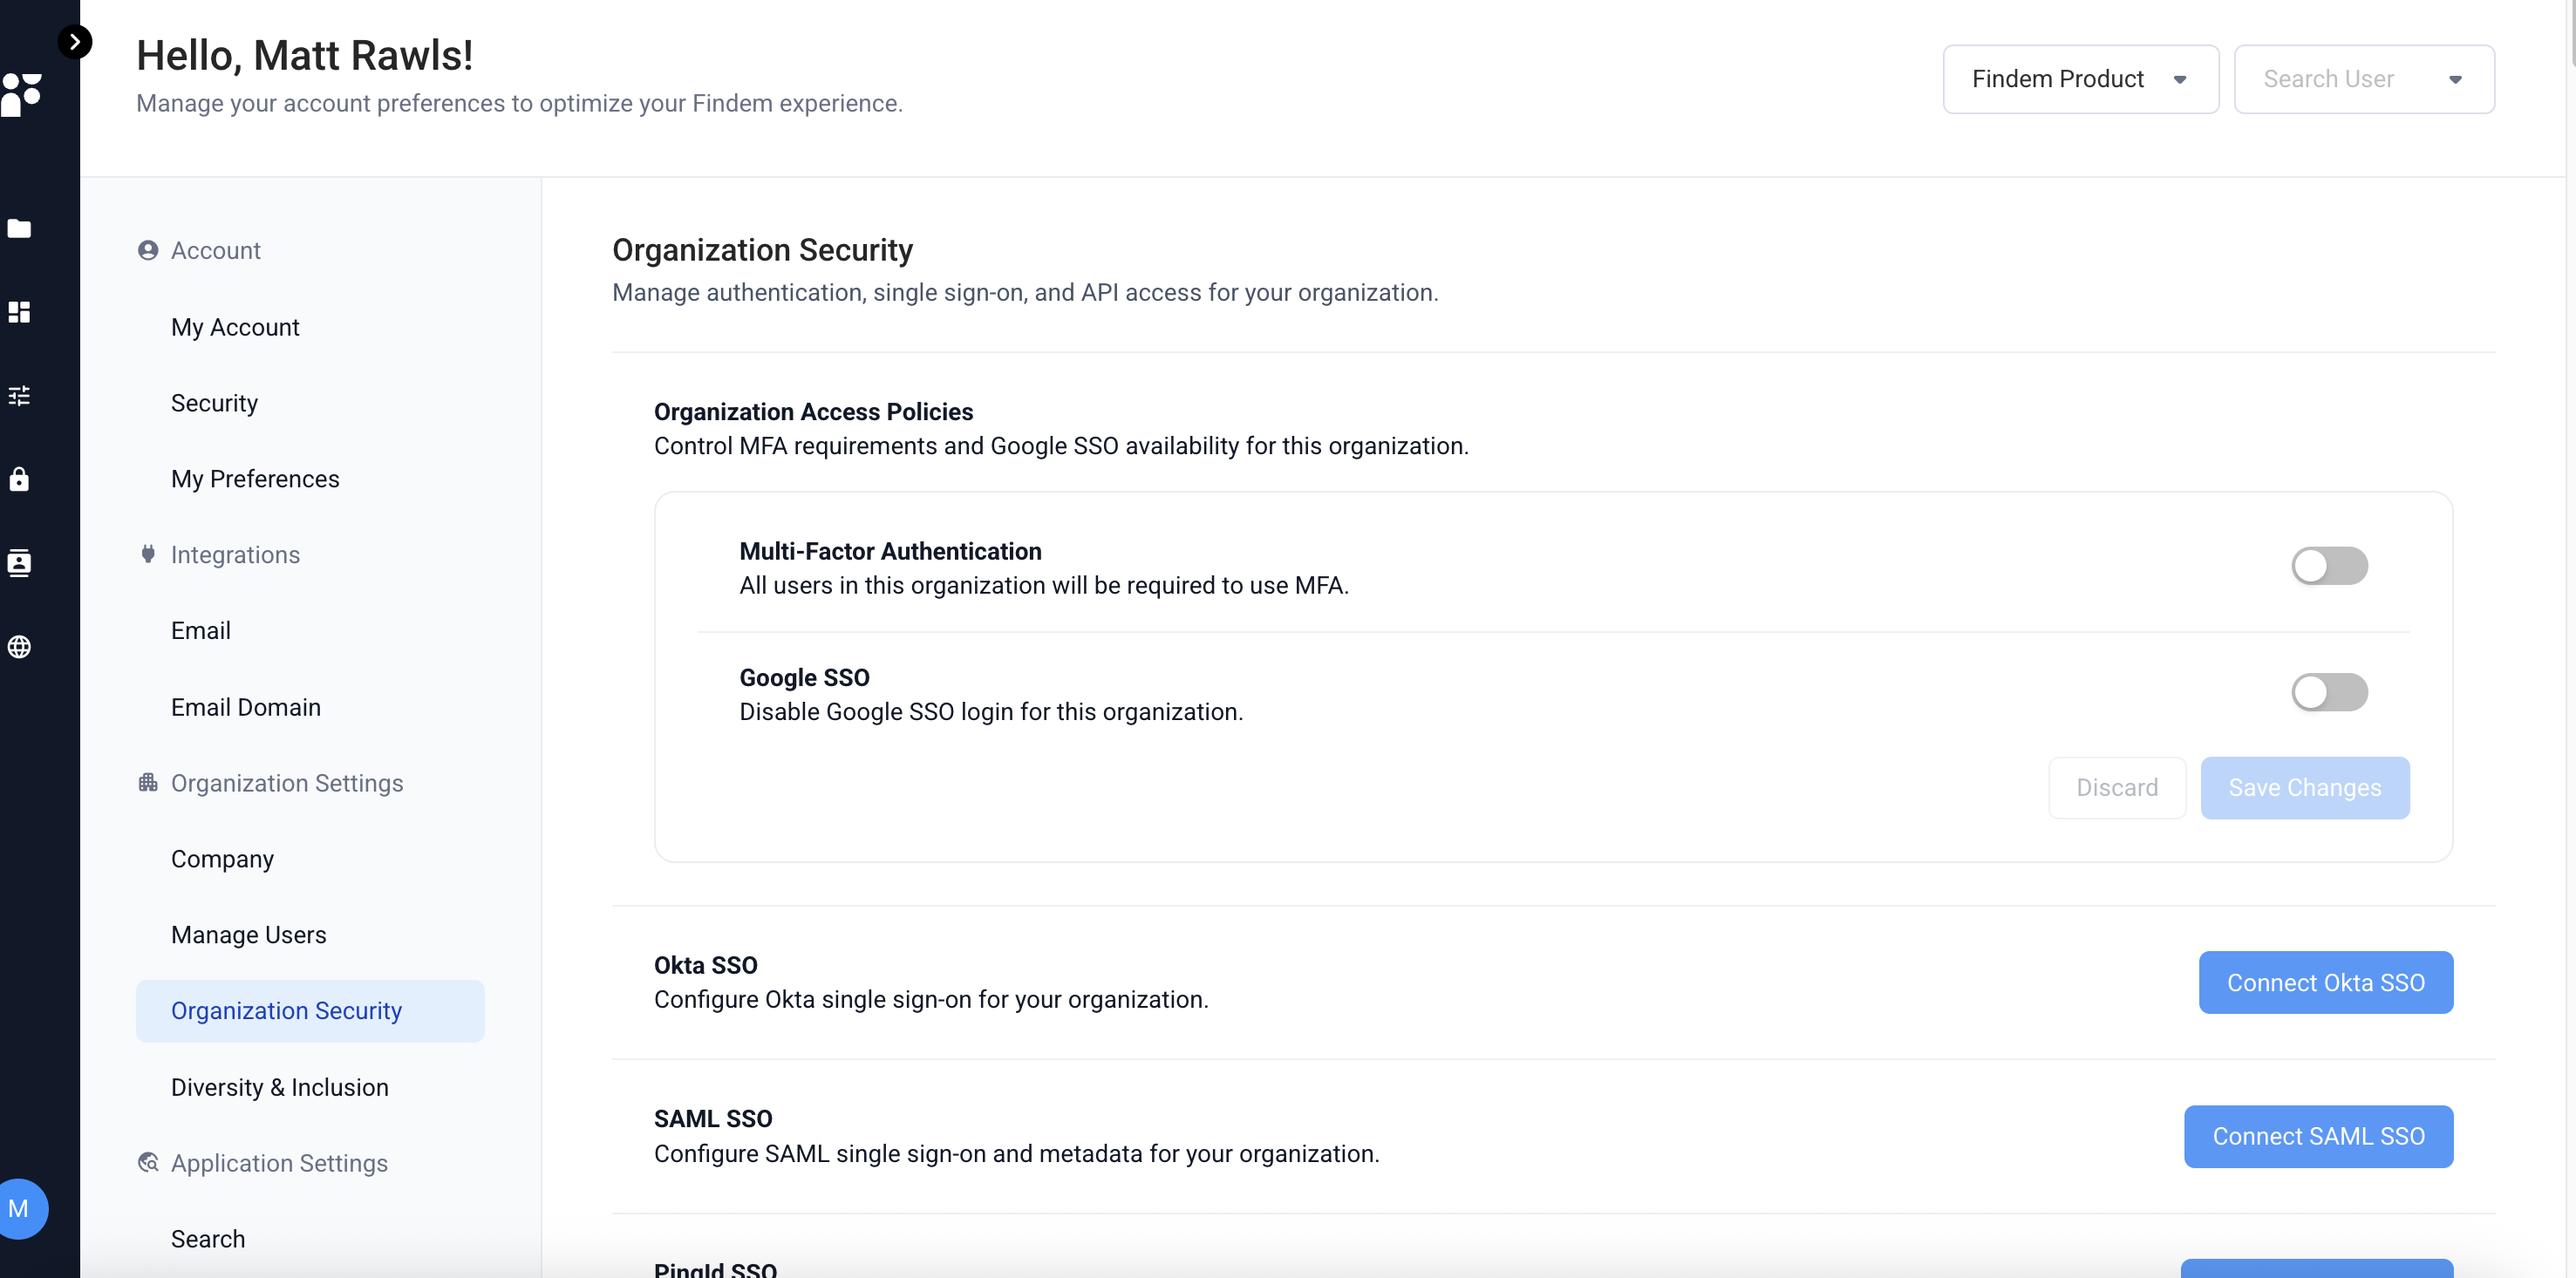Open the contact badge icon in left rail
The height and width of the screenshot is (1278, 2576).
click(x=19, y=563)
